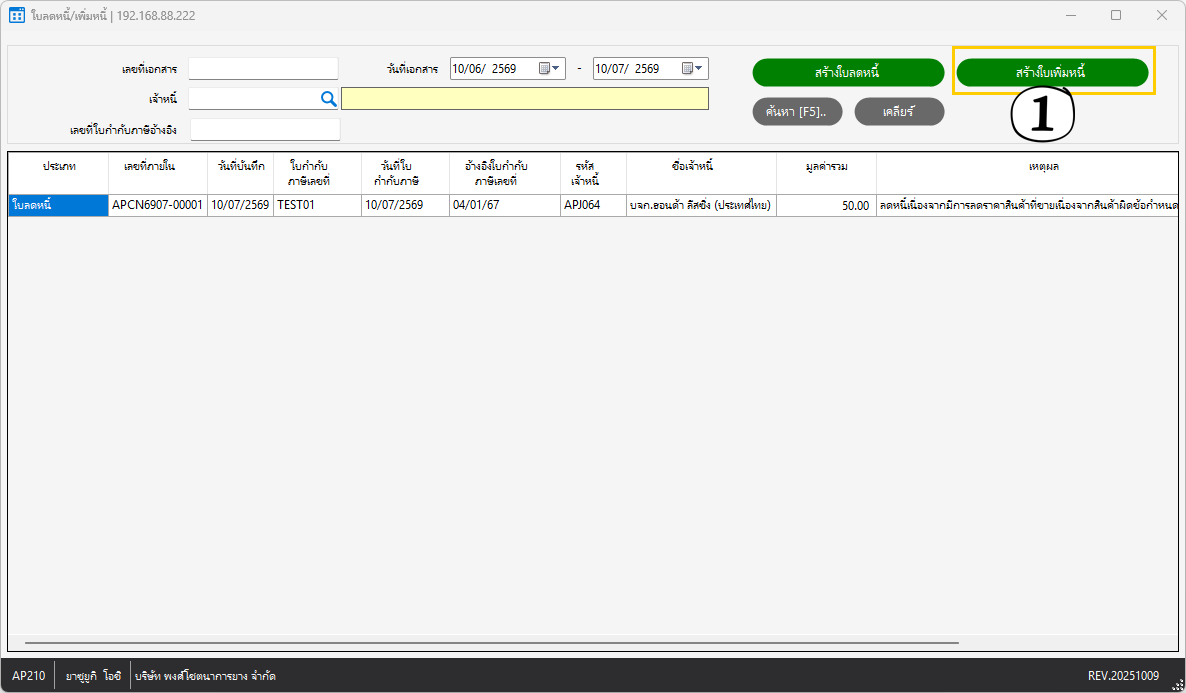Screen dimensions: 1186x693
Task: Click the TEST01 tax invoice cell
Action: (x=318, y=205)
